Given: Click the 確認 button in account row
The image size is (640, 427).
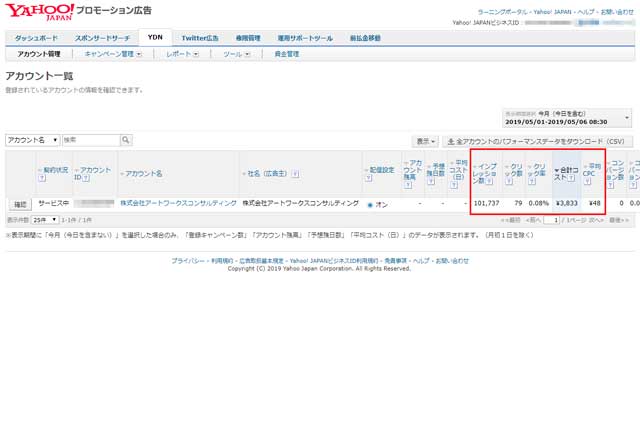Looking at the screenshot, I should point(20,204).
